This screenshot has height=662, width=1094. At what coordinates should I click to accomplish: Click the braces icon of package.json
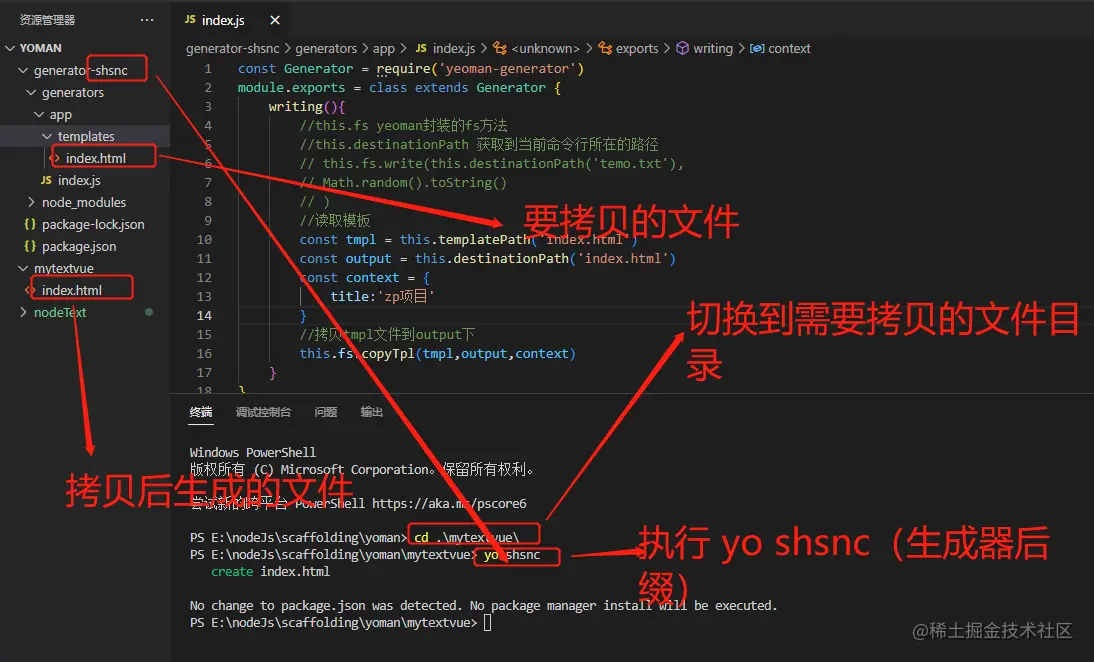pyautogui.click(x=30, y=246)
